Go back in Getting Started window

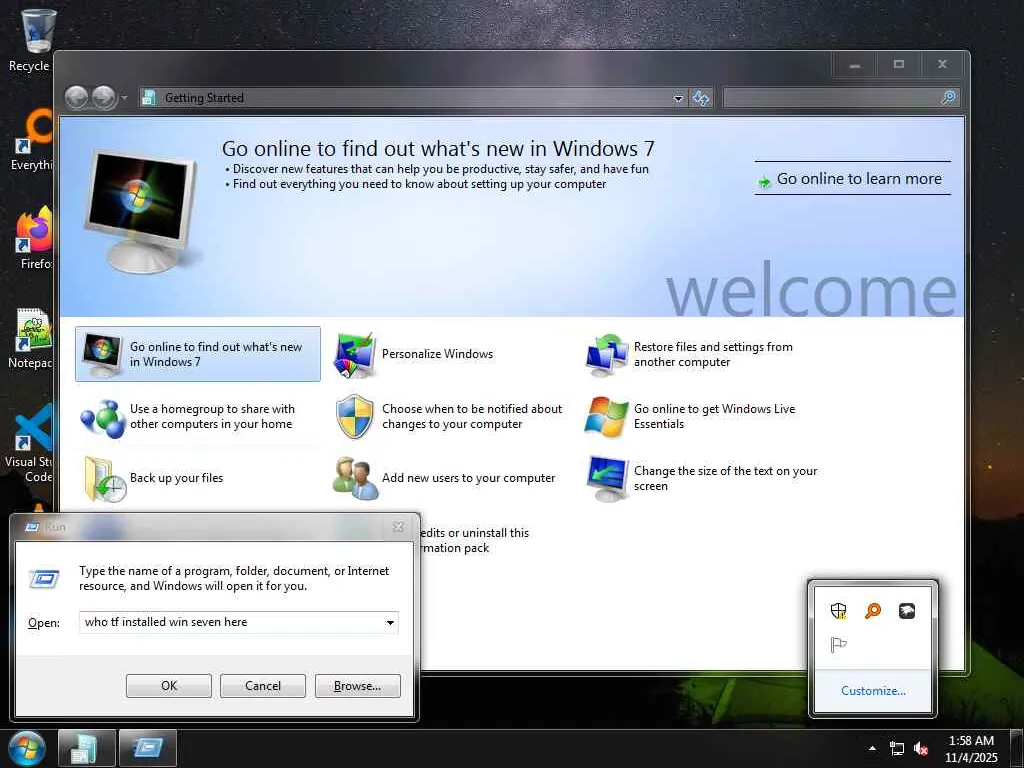tap(76, 98)
